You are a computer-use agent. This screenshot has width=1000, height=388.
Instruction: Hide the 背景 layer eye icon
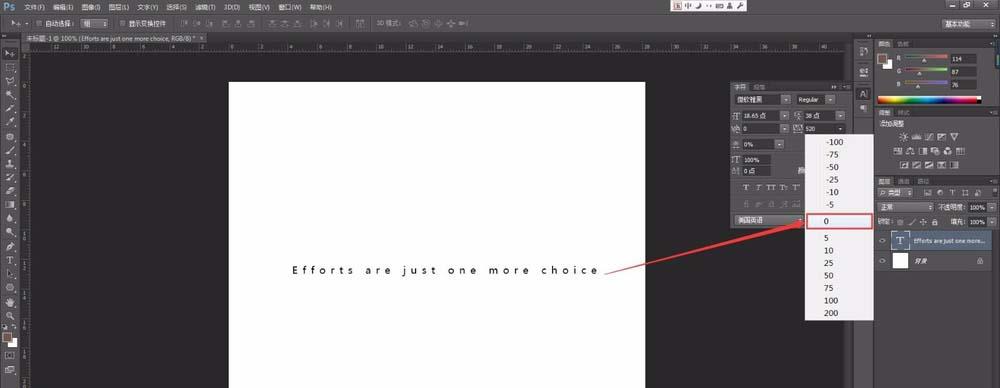click(883, 260)
